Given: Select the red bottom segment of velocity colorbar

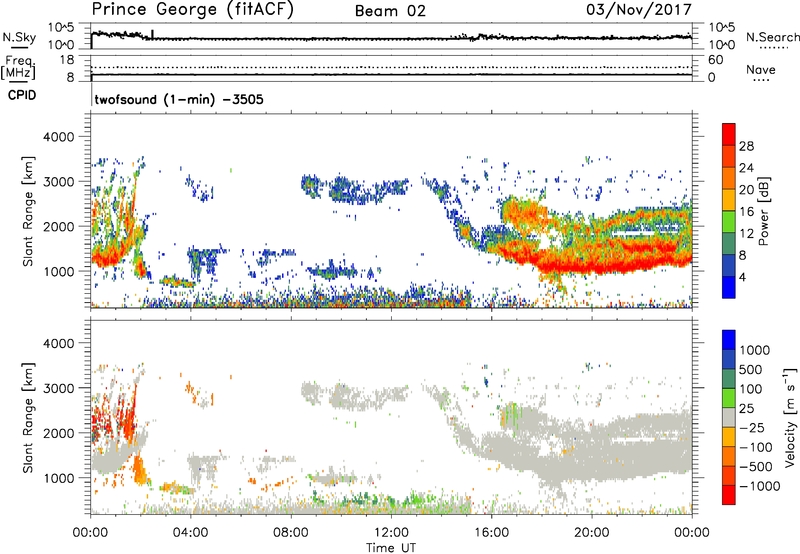Looking at the screenshot, I should [729, 495].
